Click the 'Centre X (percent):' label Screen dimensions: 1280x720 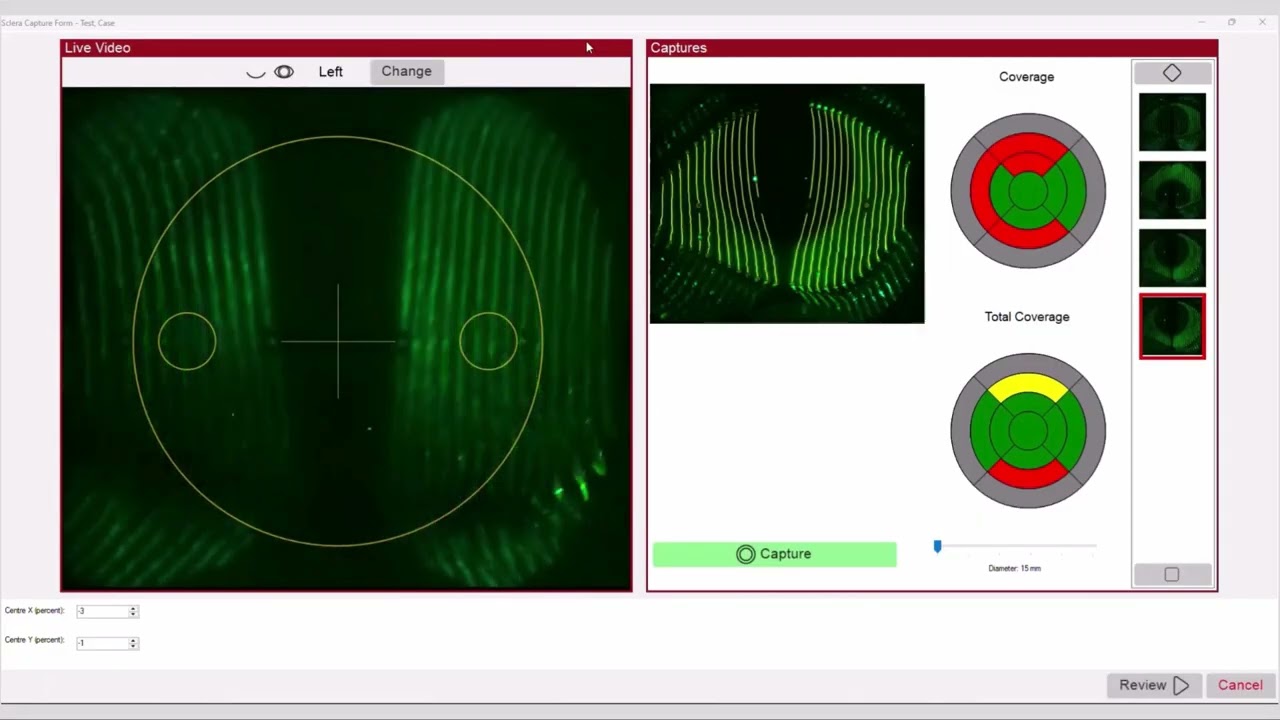point(34,611)
